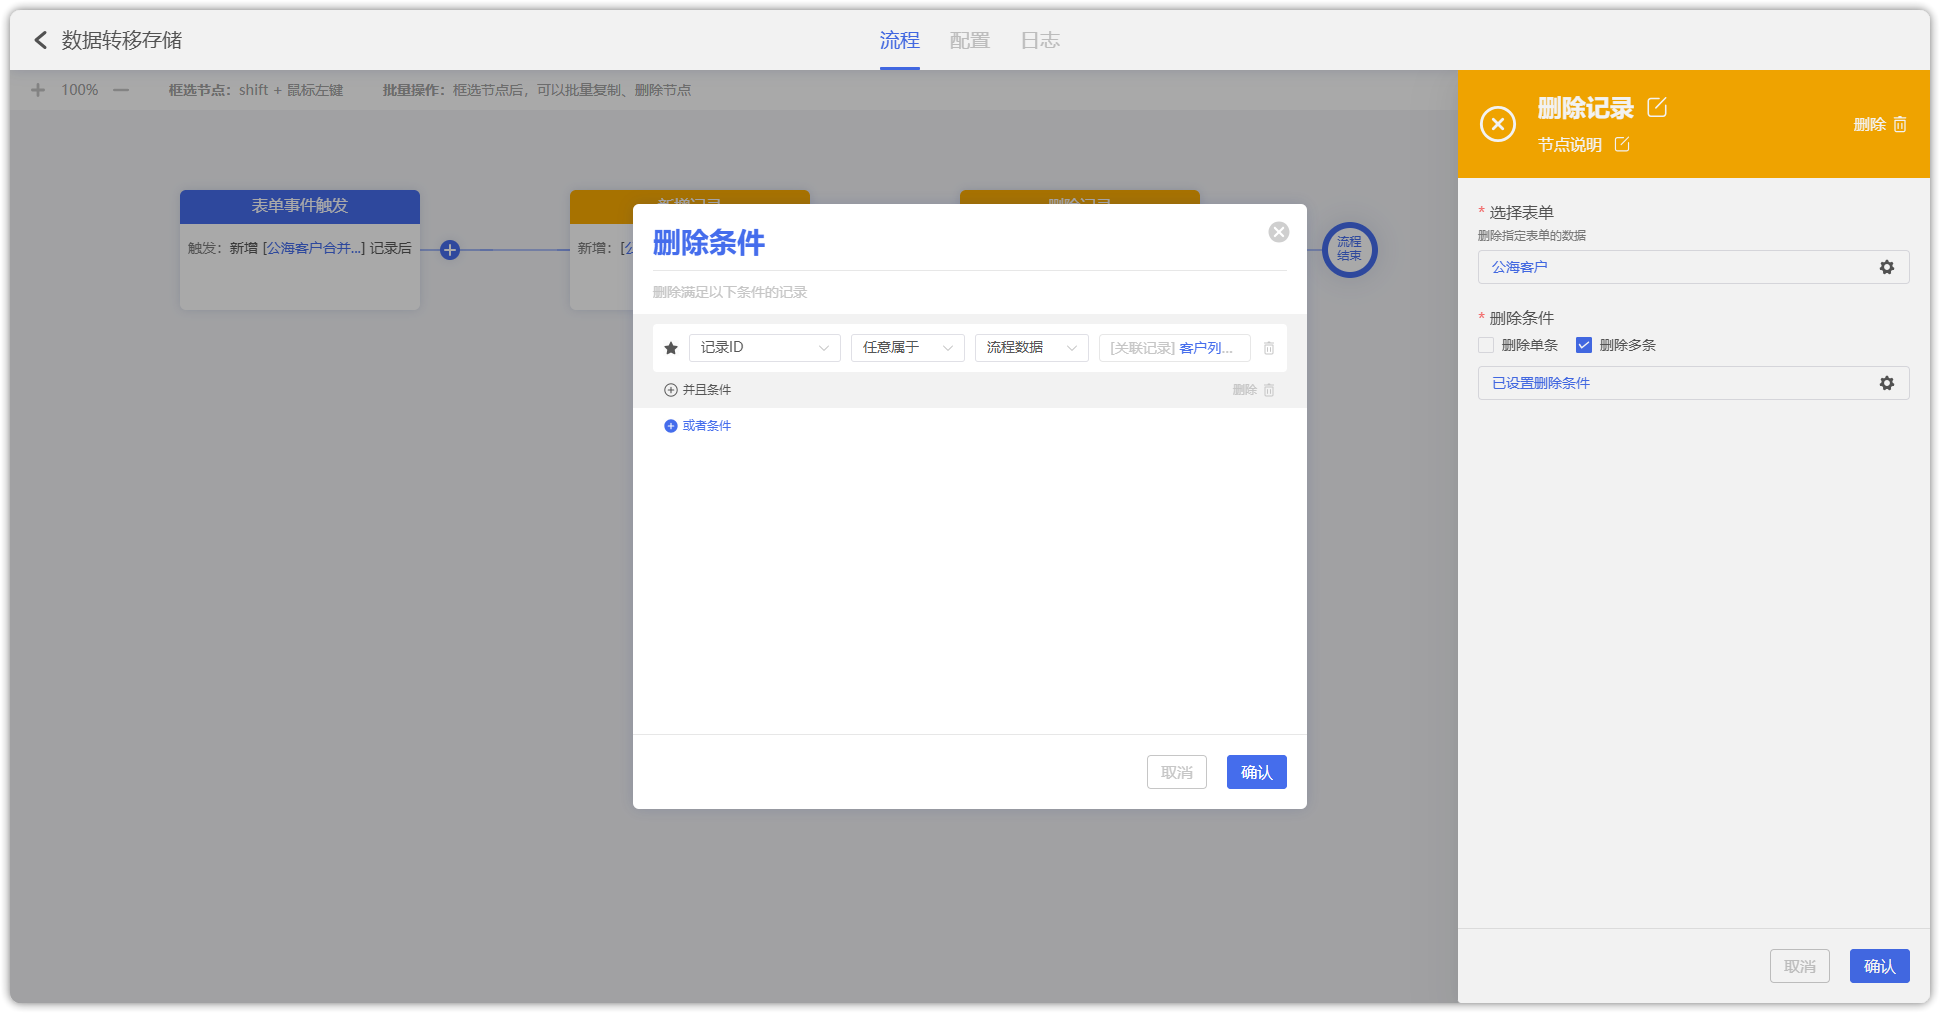Open the 记录ID field dropdown
The height and width of the screenshot is (1013, 1940).
764,347
